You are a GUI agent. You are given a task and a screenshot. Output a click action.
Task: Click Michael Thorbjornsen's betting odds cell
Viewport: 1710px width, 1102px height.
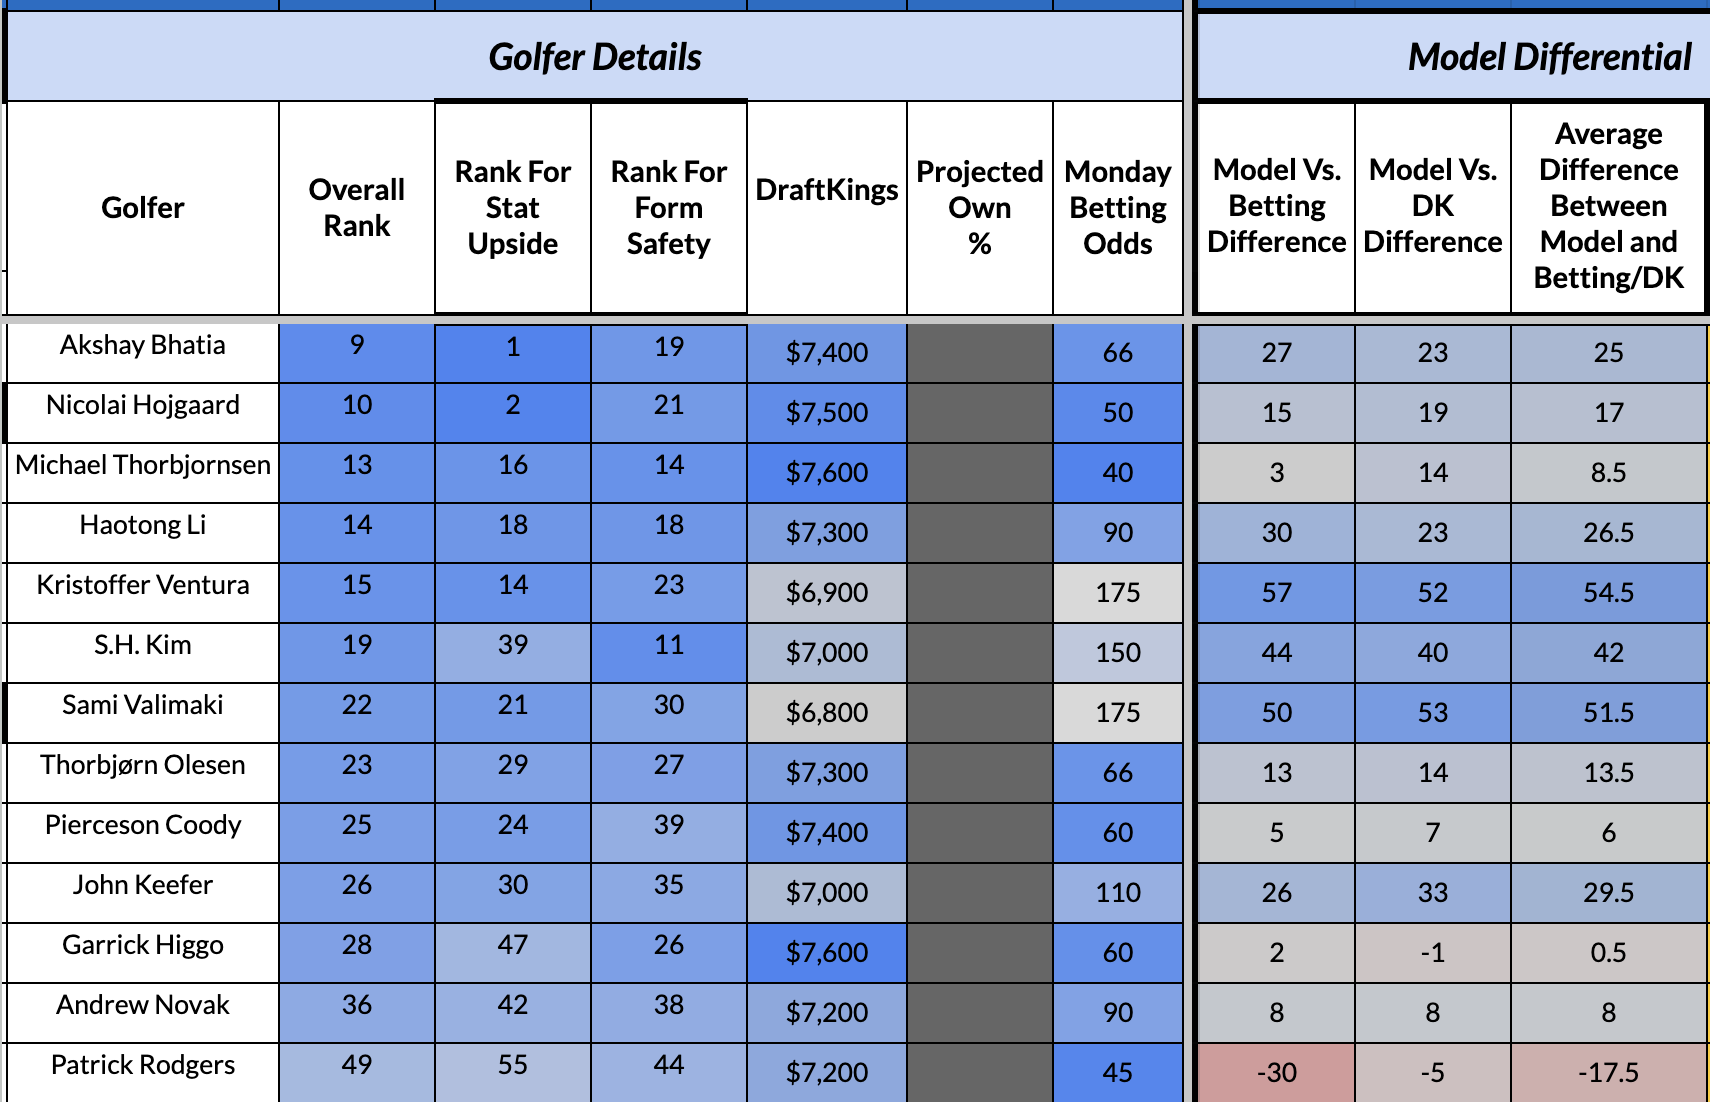(1118, 472)
